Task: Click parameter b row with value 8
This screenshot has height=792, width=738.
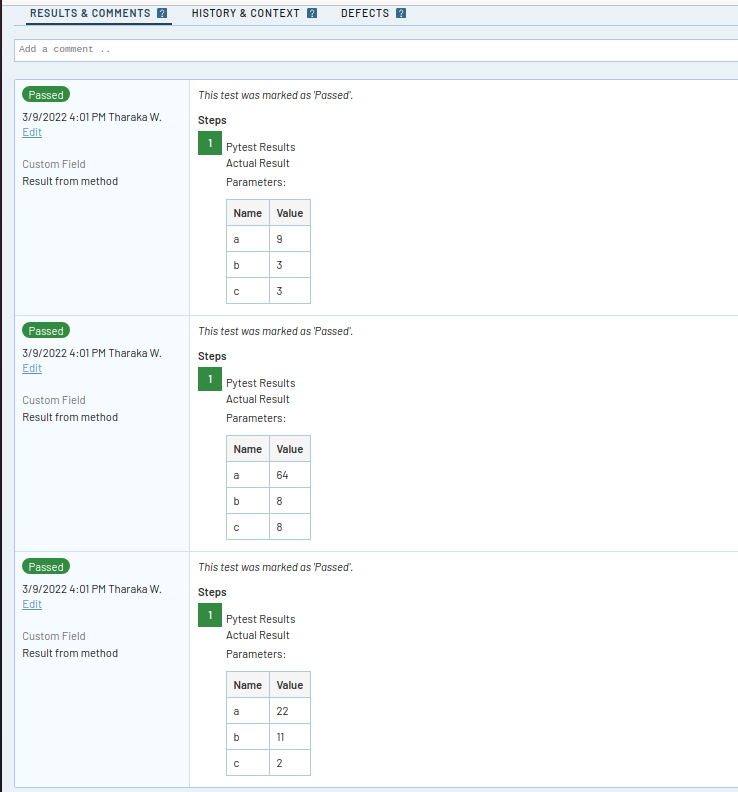Action: click(x=268, y=501)
